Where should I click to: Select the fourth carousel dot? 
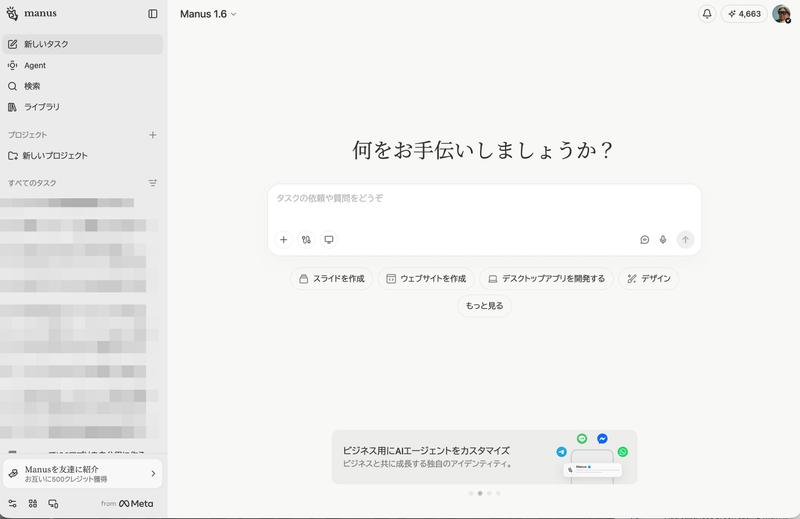[498, 493]
